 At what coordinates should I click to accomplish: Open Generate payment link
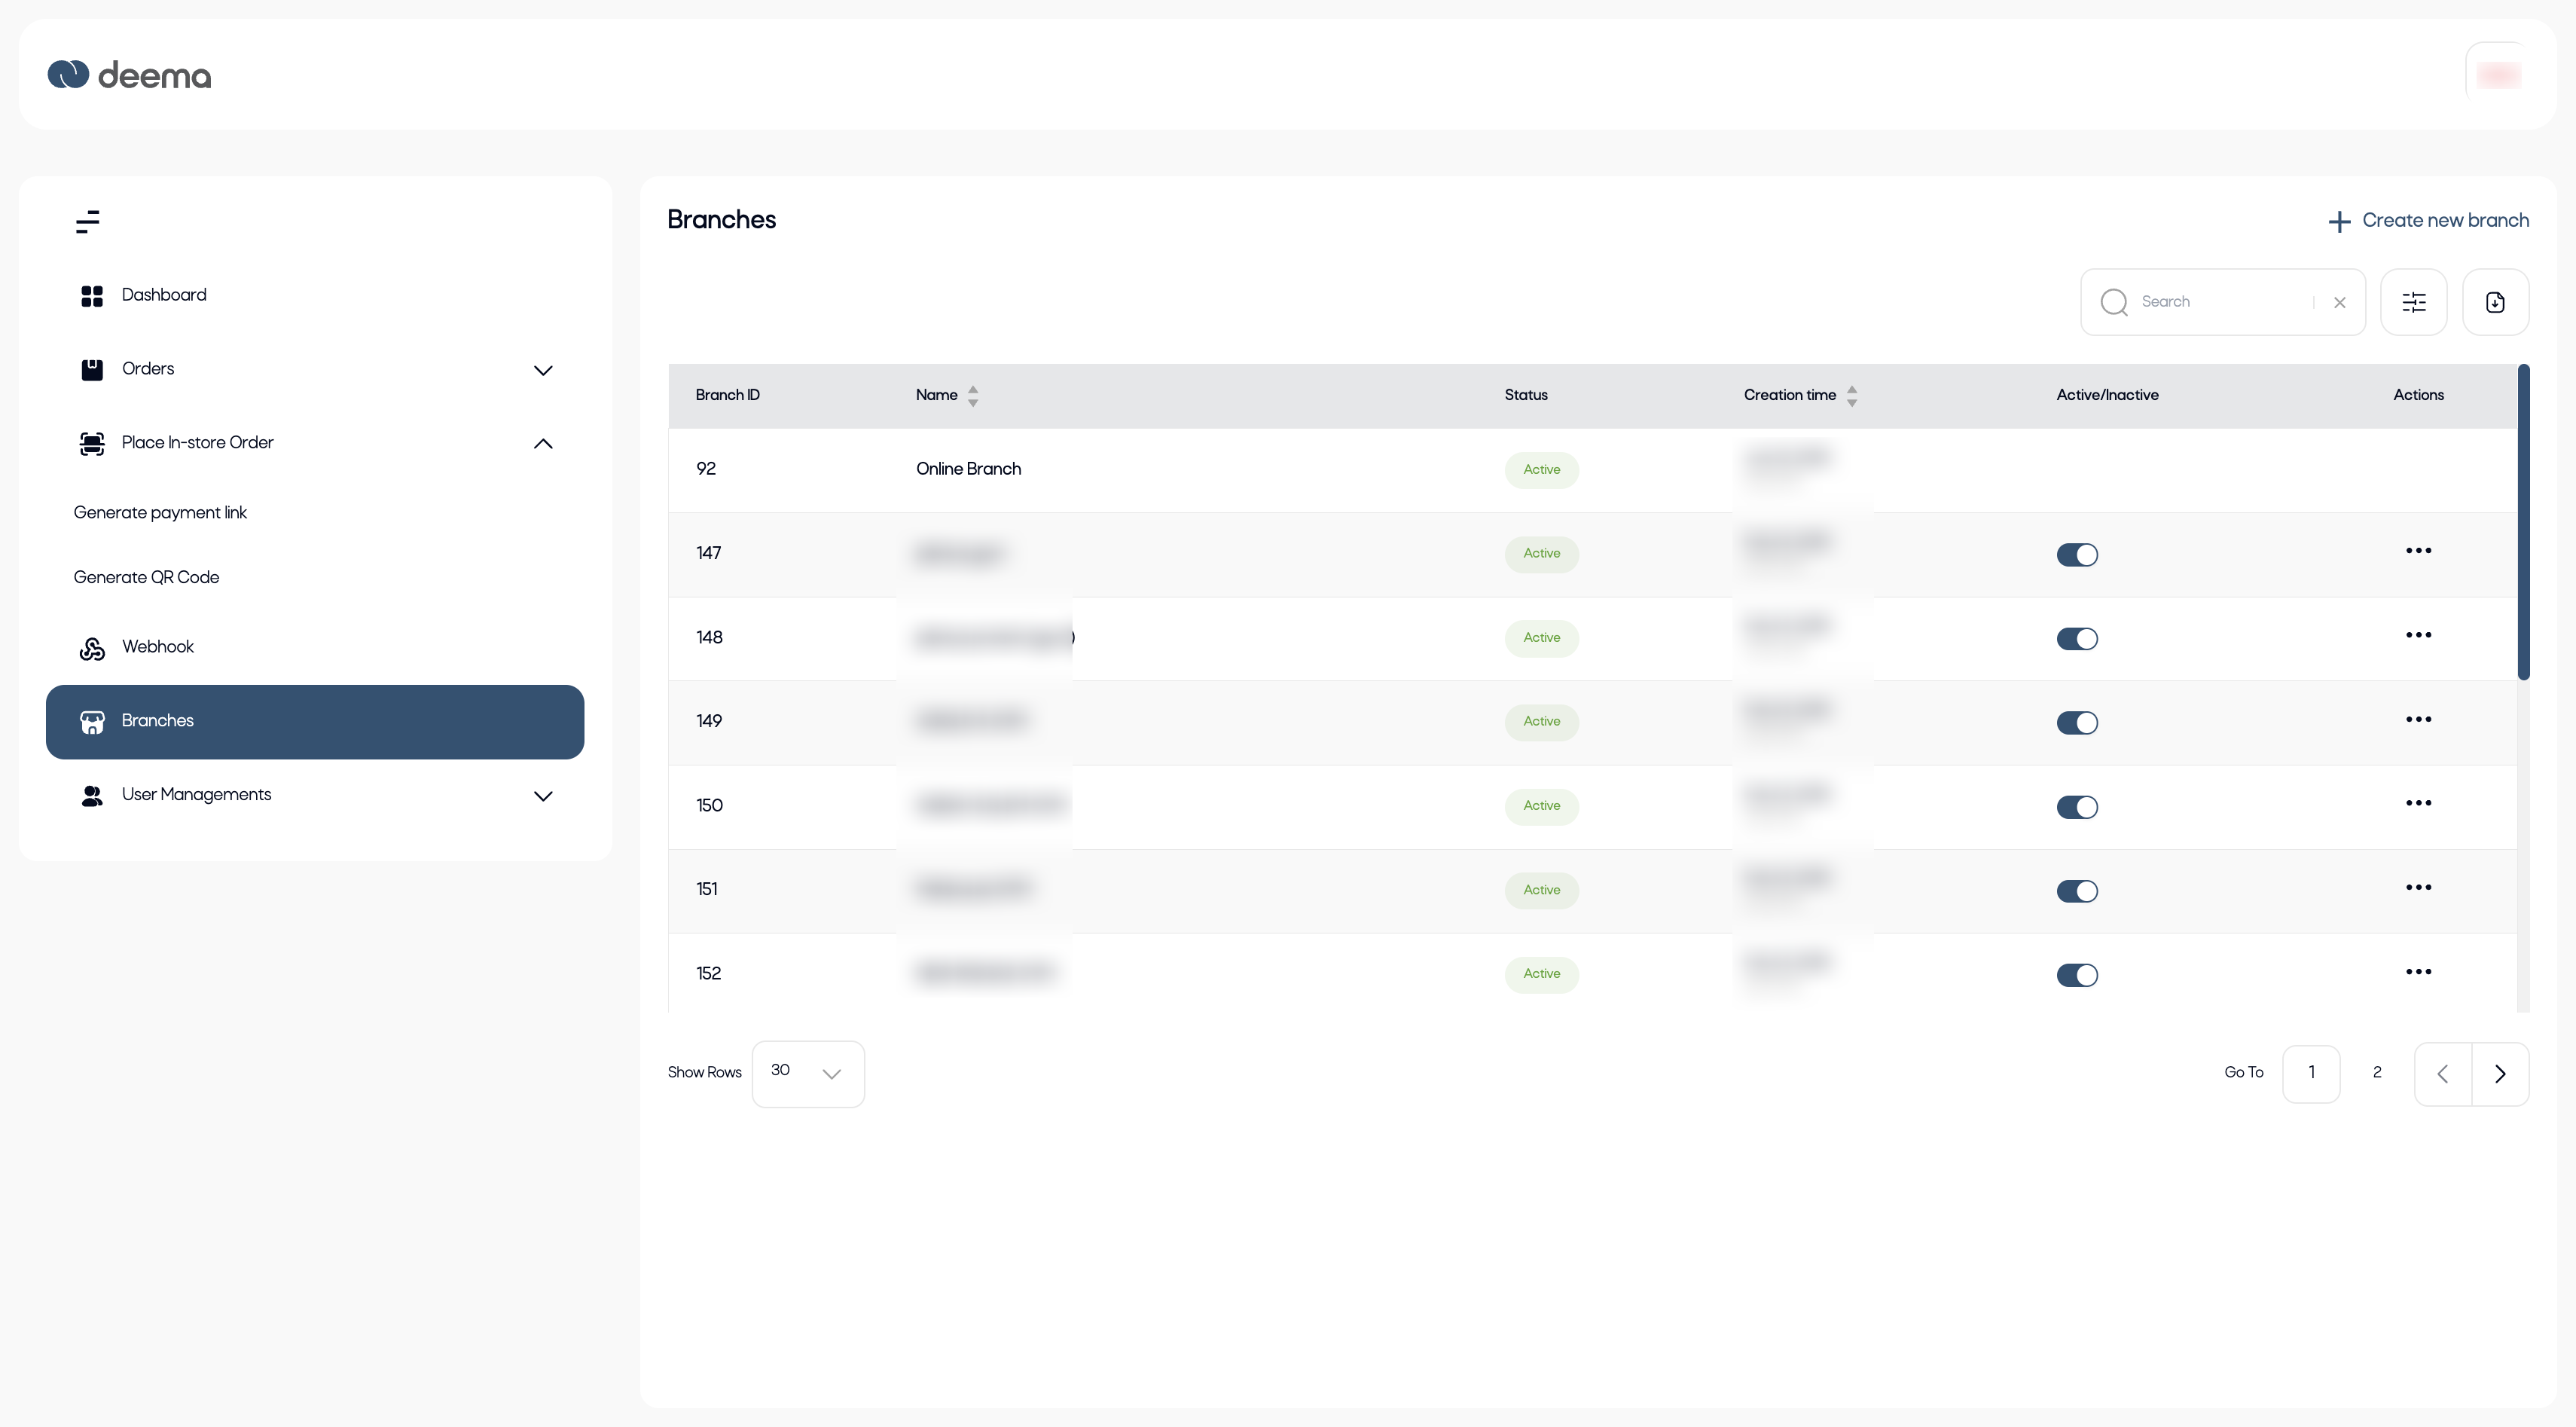pyautogui.click(x=160, y=513)
